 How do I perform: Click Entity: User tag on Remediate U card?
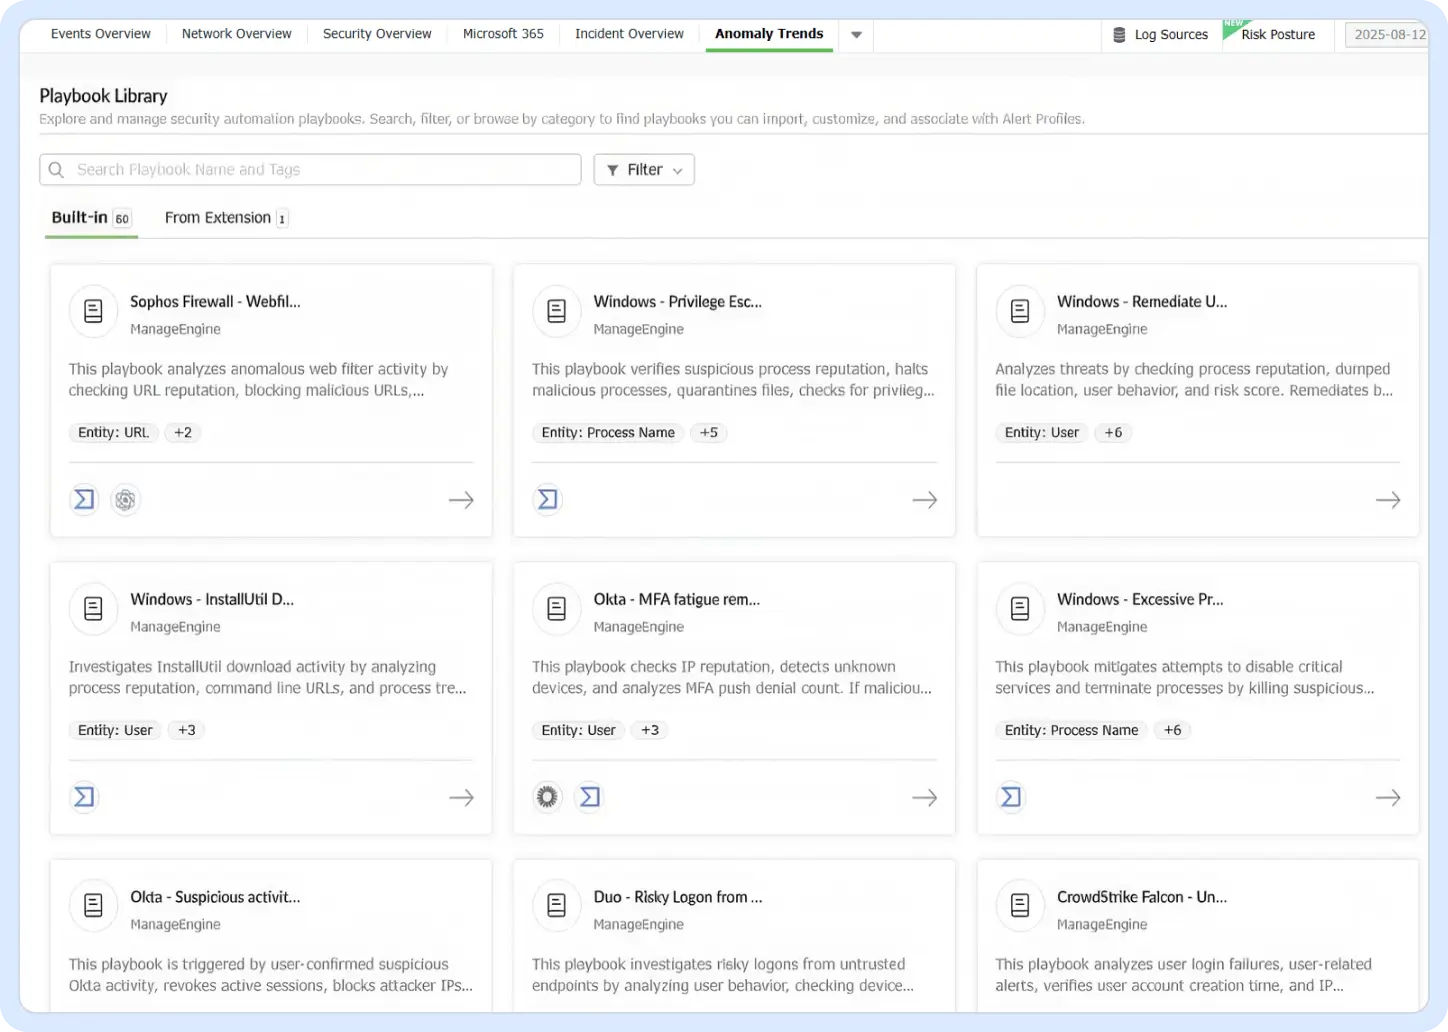click(1042, 433)
